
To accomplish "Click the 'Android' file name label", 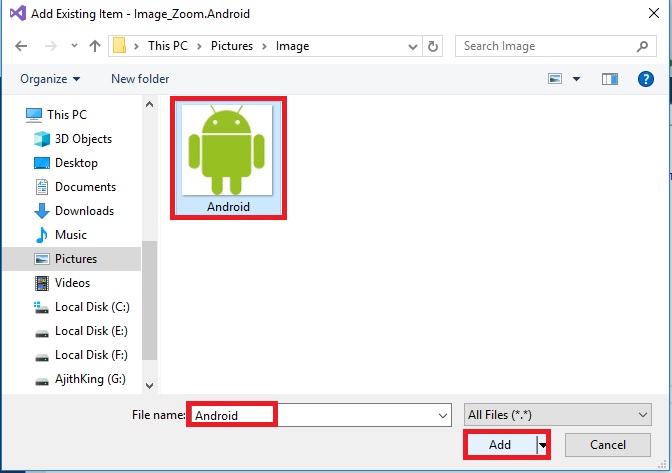I will (x=228, y=207).
